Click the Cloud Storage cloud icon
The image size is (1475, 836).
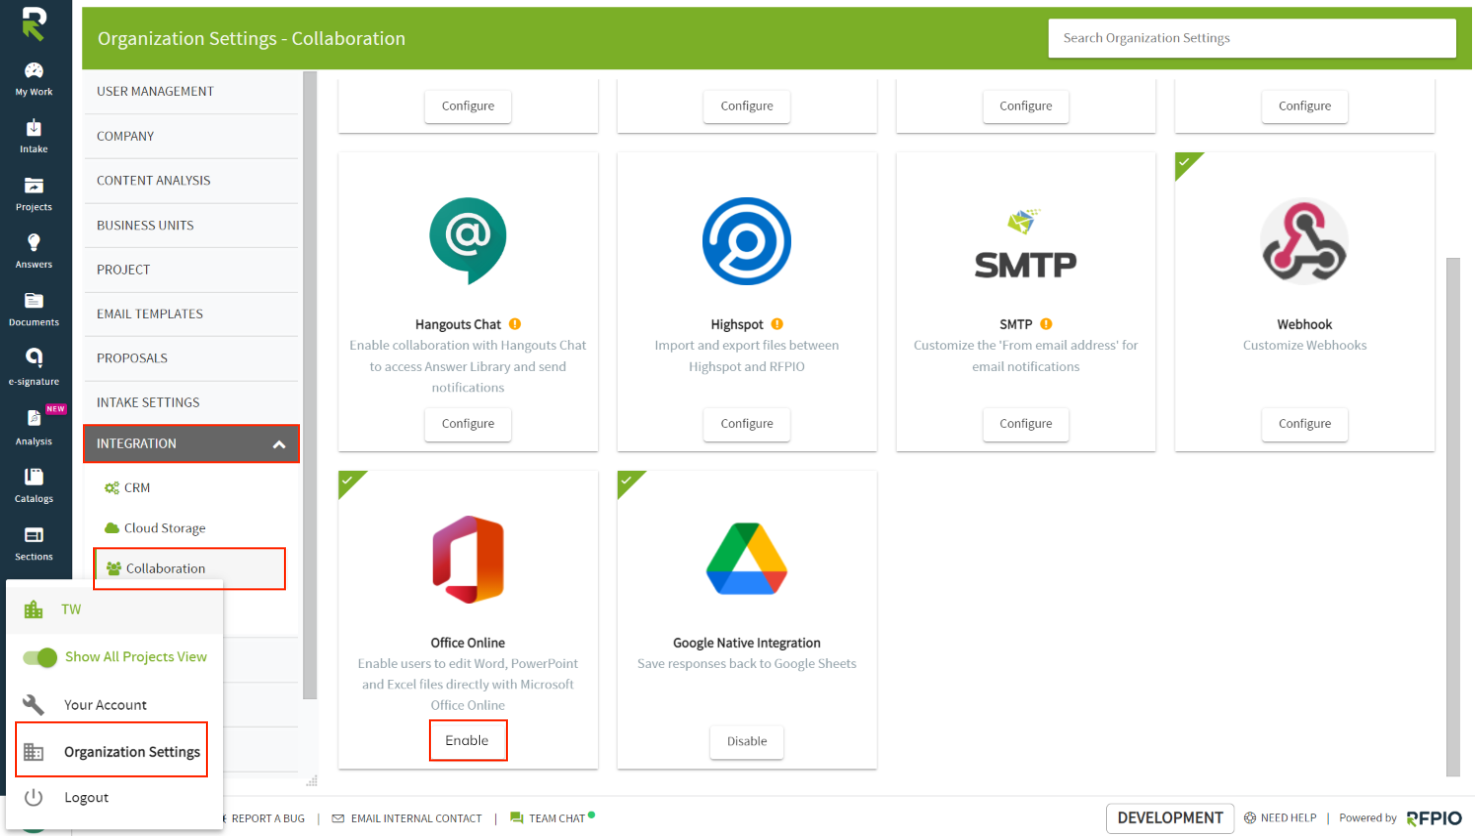pyautogui.click(x=112, y=528)
